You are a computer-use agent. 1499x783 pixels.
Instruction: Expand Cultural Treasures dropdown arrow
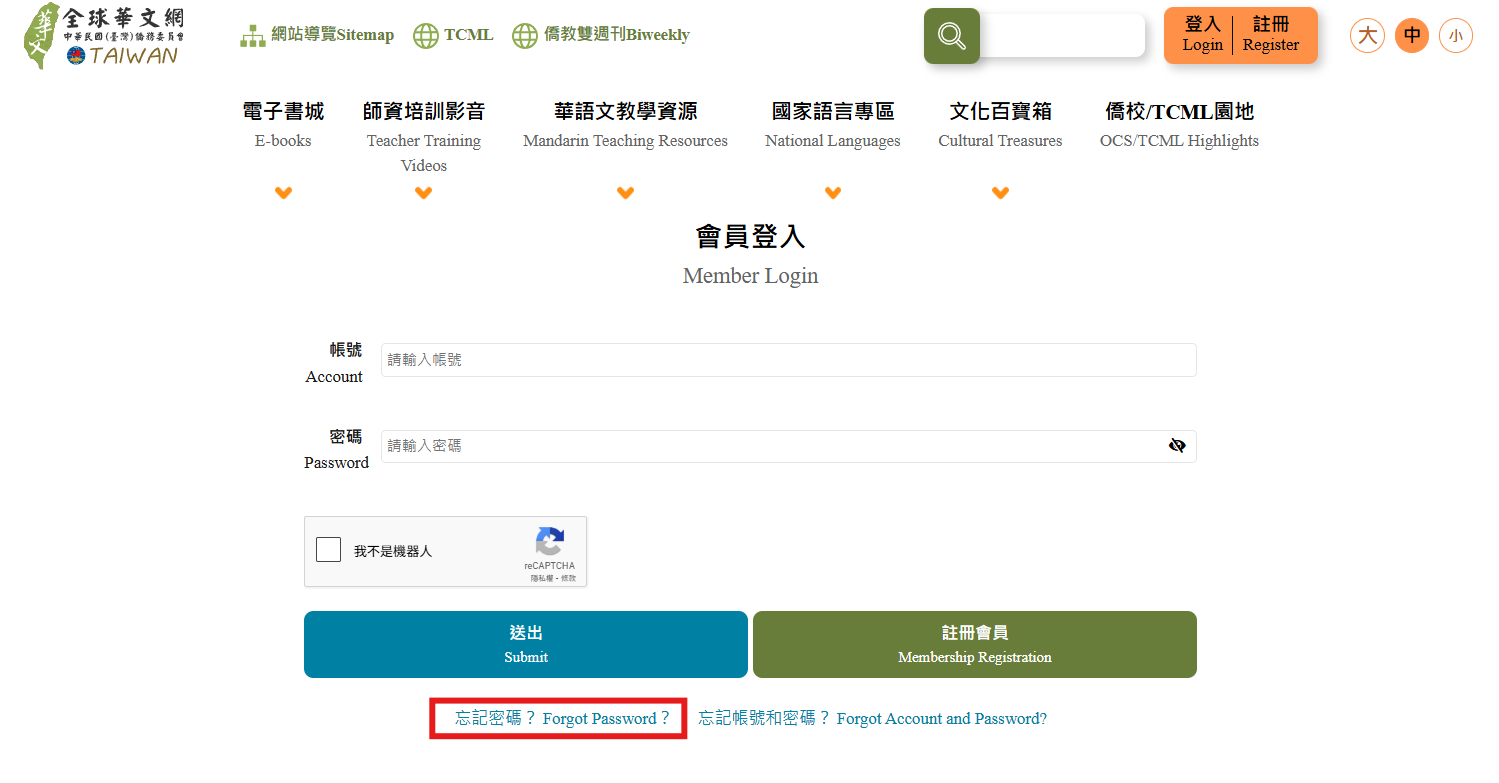point(1000,193)
